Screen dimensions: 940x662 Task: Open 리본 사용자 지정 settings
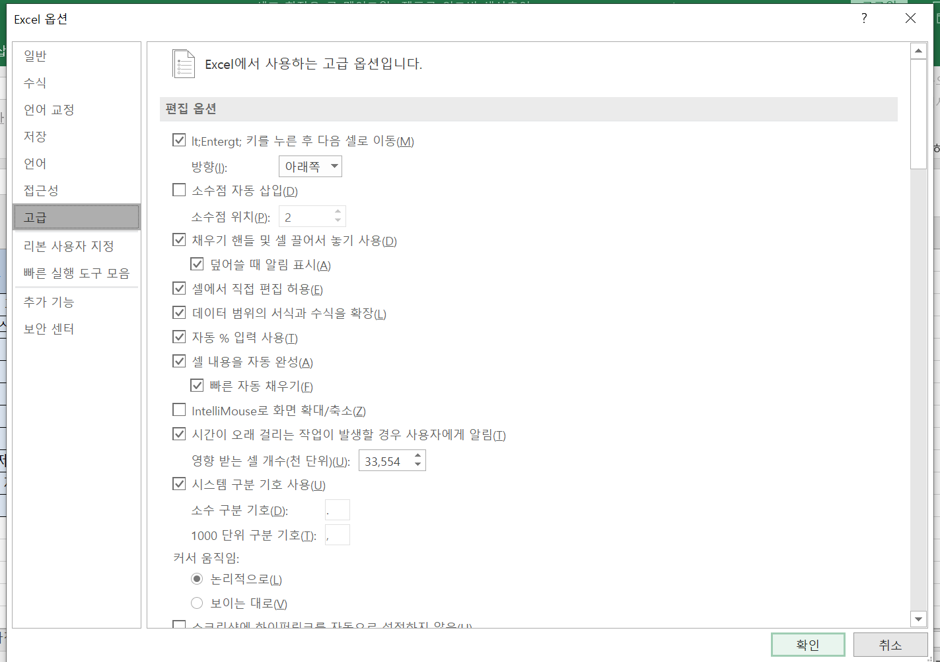(76, 246)
